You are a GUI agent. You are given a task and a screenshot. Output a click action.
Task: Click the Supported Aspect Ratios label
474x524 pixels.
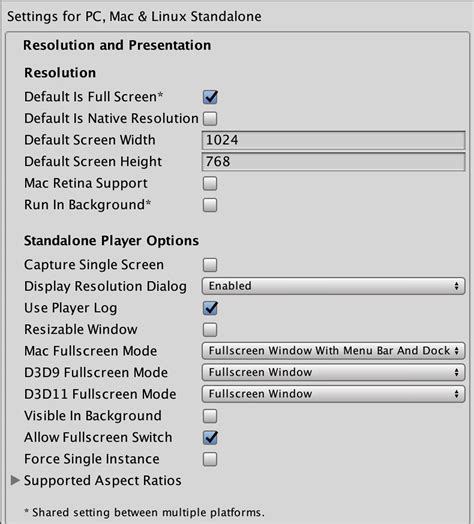point(103,481)
